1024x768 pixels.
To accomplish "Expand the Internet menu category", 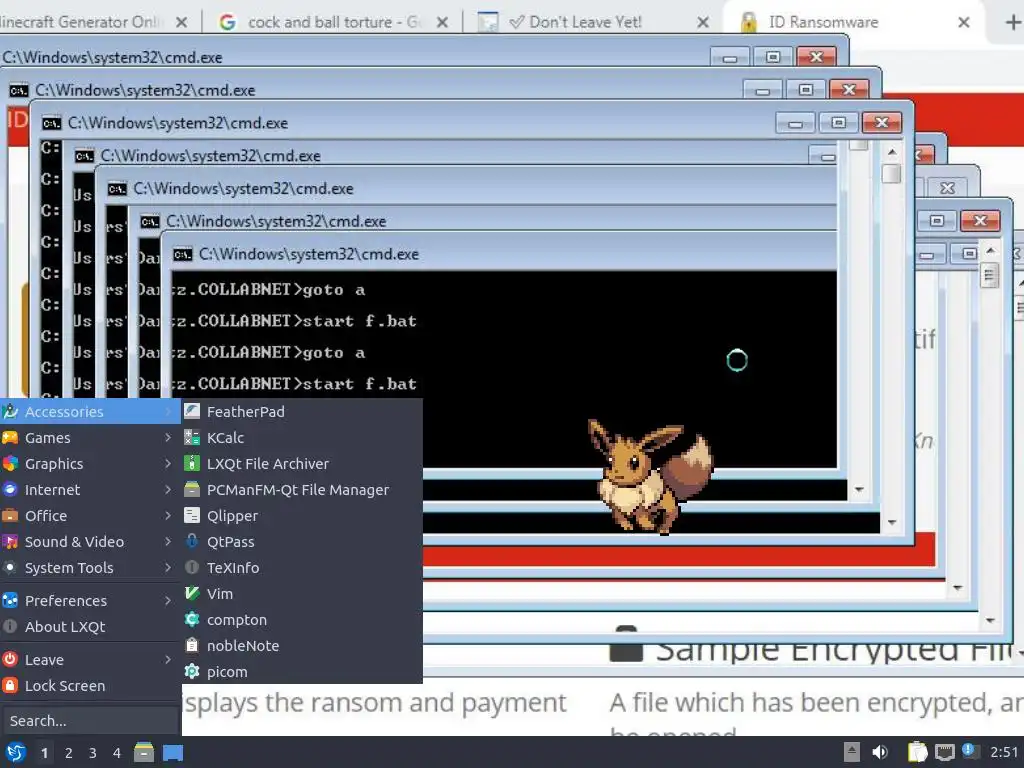I will click(x=90, y=490).
